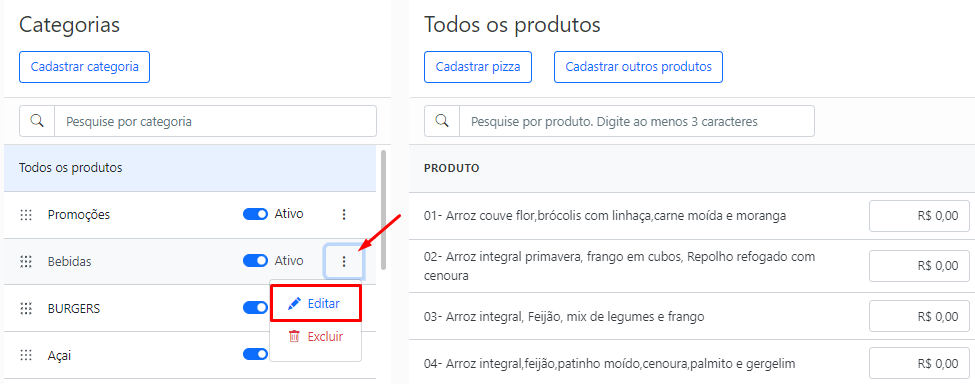Toggle the Bebidas Ativo switch
Image resolution: width=975 pixels, height=384 pixels.
click(255, 261)
